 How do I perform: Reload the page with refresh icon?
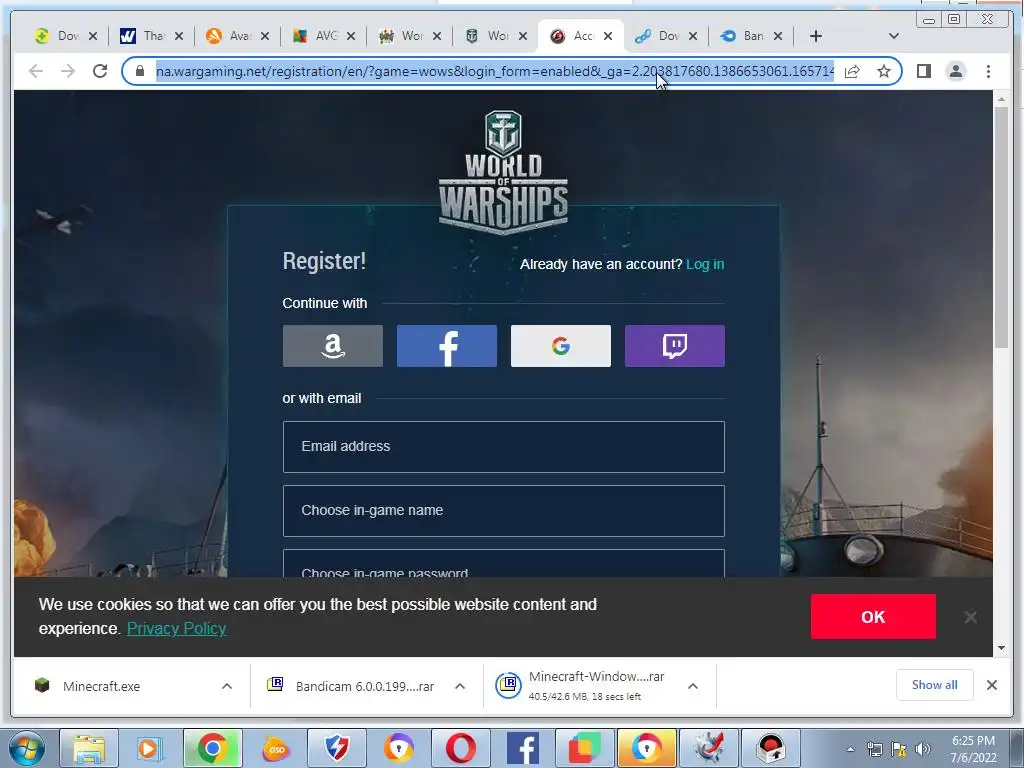coord(100,71)
